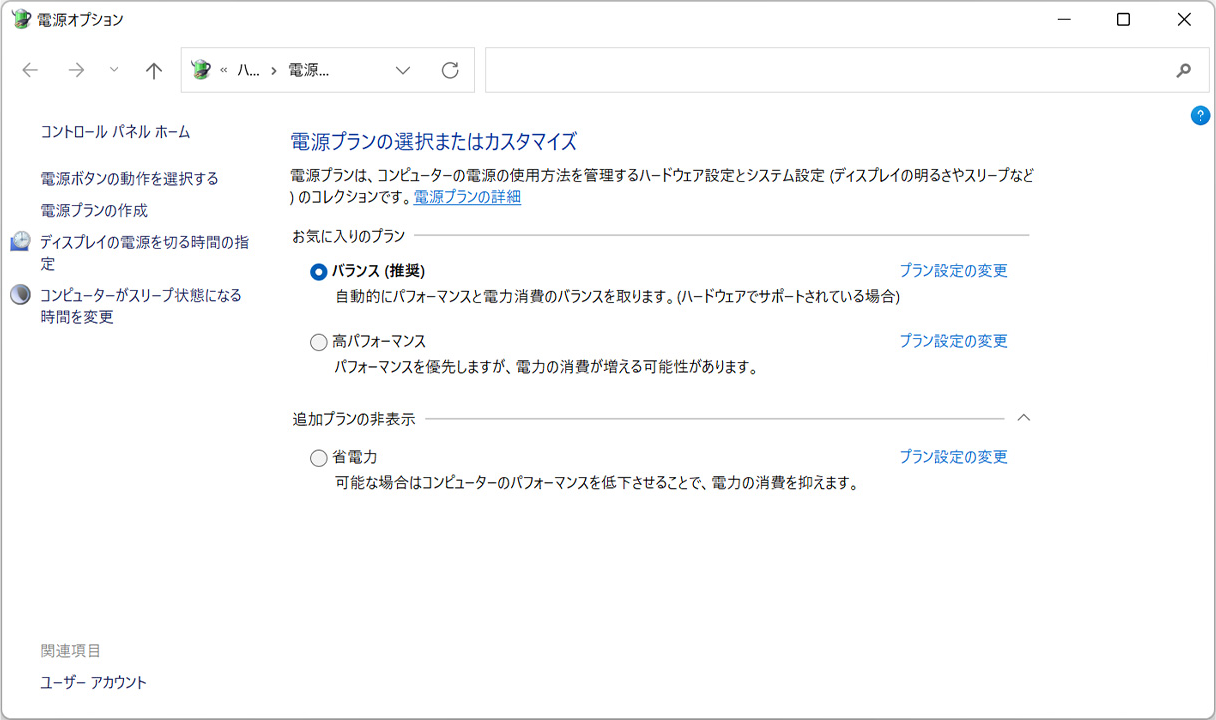
Task: Click the sleep moon icon in sidebar
Action: [x=20, y=295]
